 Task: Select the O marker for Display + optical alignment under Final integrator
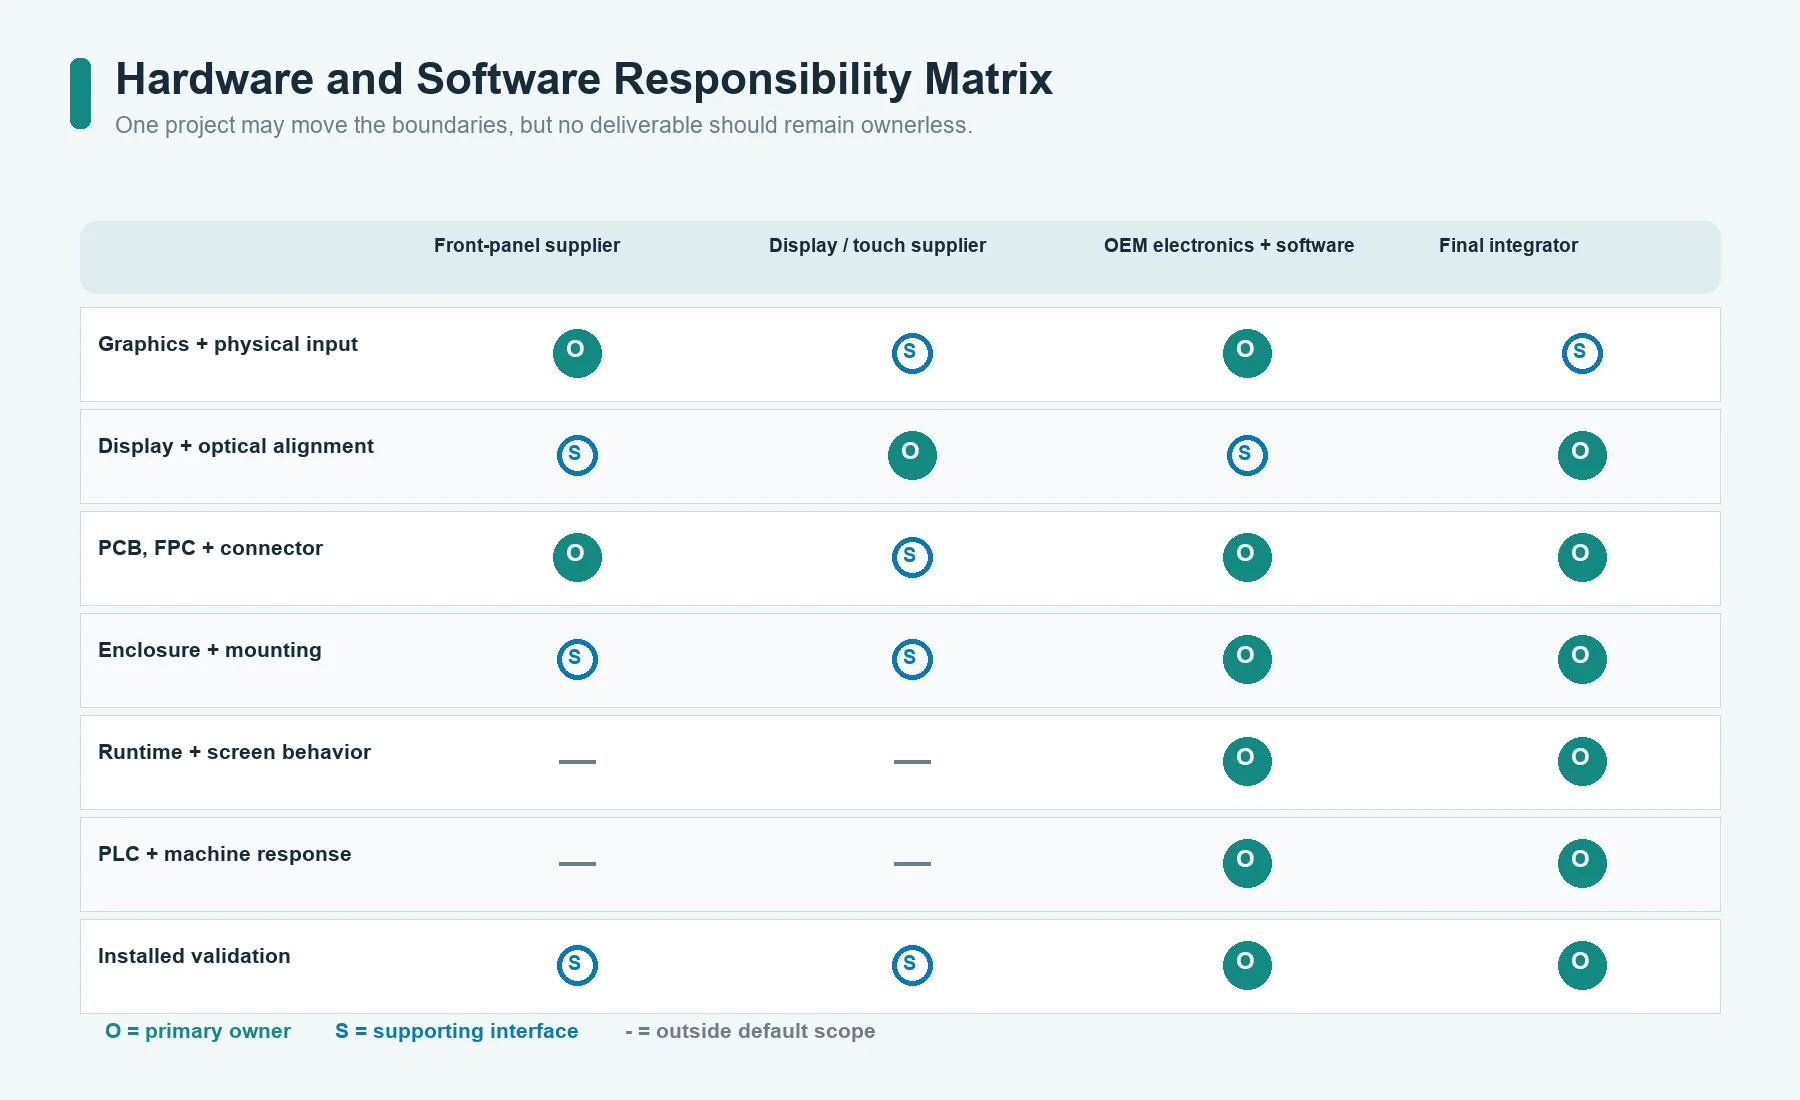tap(1582, 455)
